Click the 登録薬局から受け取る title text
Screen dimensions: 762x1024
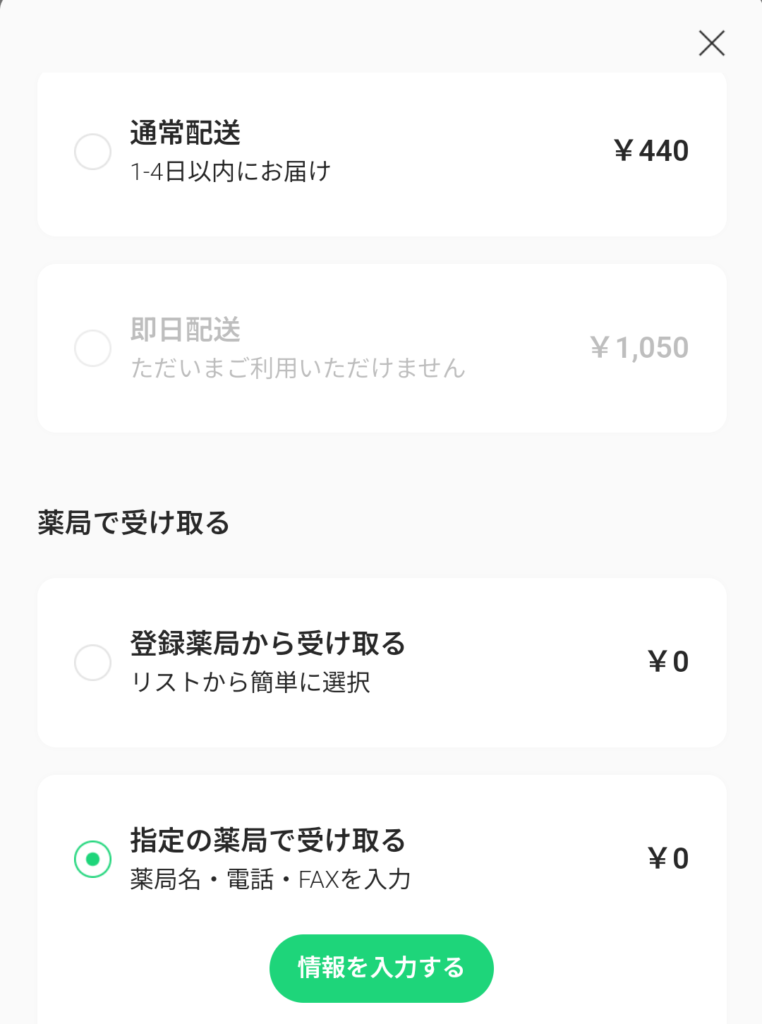(268, 643)
